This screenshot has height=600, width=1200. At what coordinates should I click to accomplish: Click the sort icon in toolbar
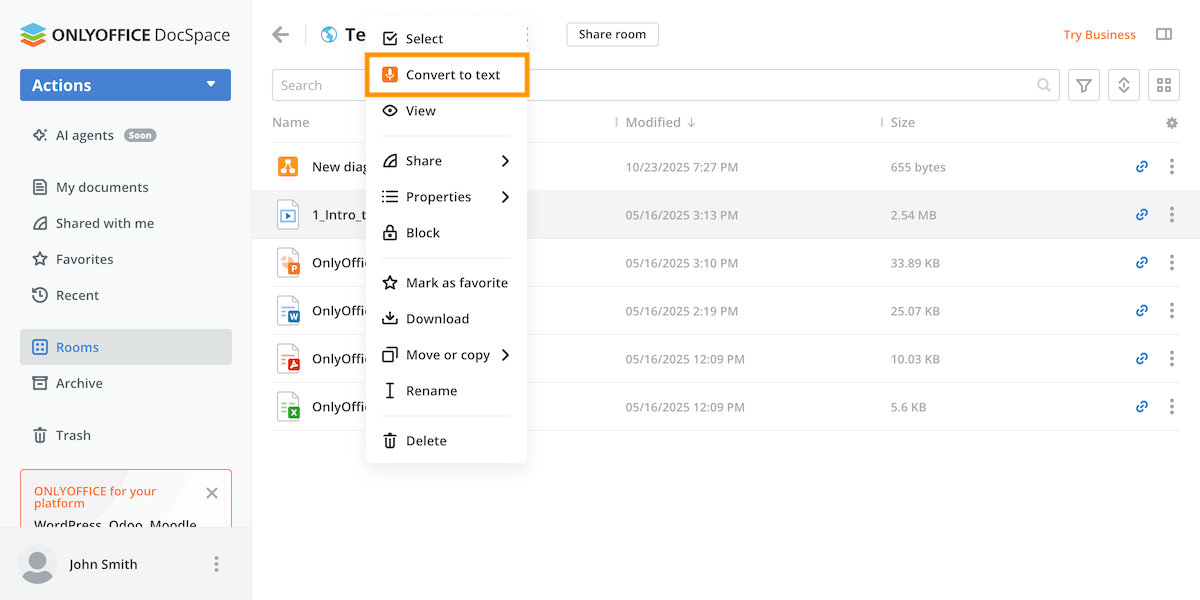(x=1124, y=86)
